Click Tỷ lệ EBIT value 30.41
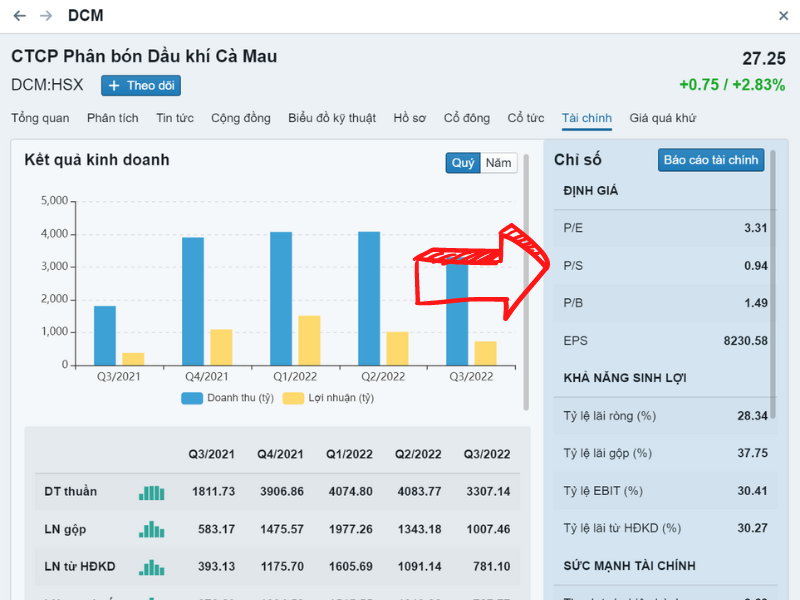The height and width of the screenshot is (600, 800). tap(752, 491)
